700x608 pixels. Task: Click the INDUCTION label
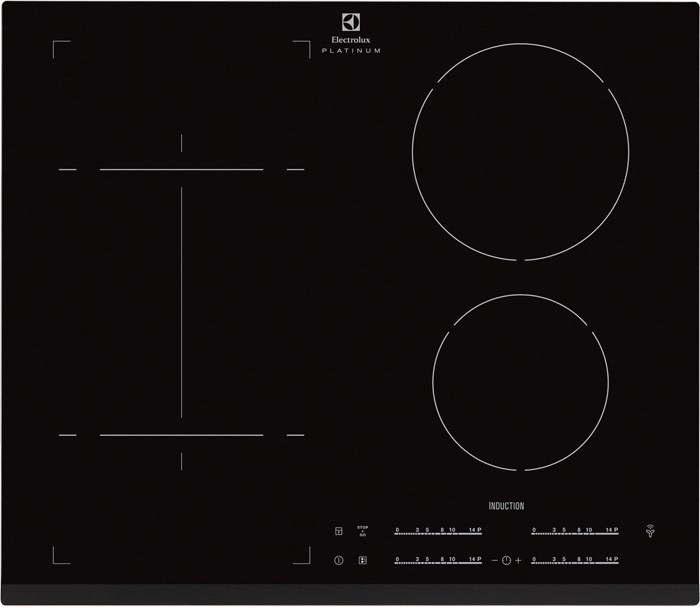[506, 506]
